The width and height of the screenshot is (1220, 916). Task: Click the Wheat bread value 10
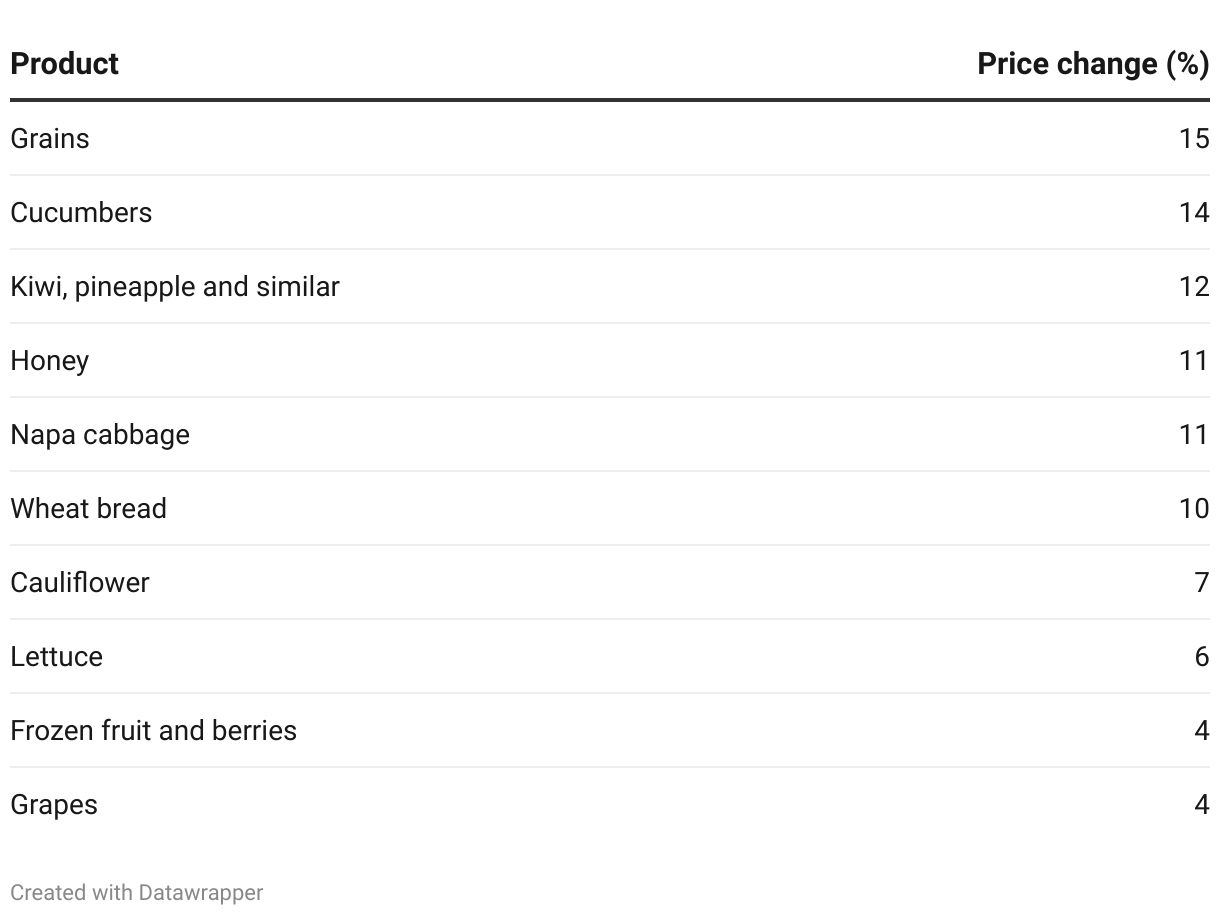point(1194,508)
